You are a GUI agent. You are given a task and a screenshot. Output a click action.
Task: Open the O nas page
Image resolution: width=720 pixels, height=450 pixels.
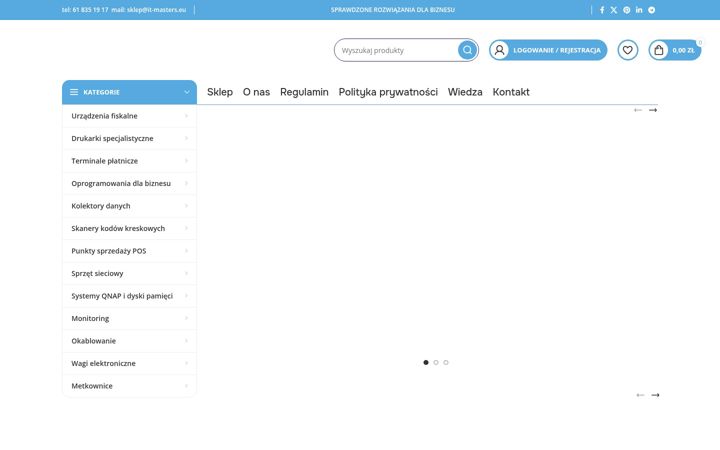(x=256, y=92)
